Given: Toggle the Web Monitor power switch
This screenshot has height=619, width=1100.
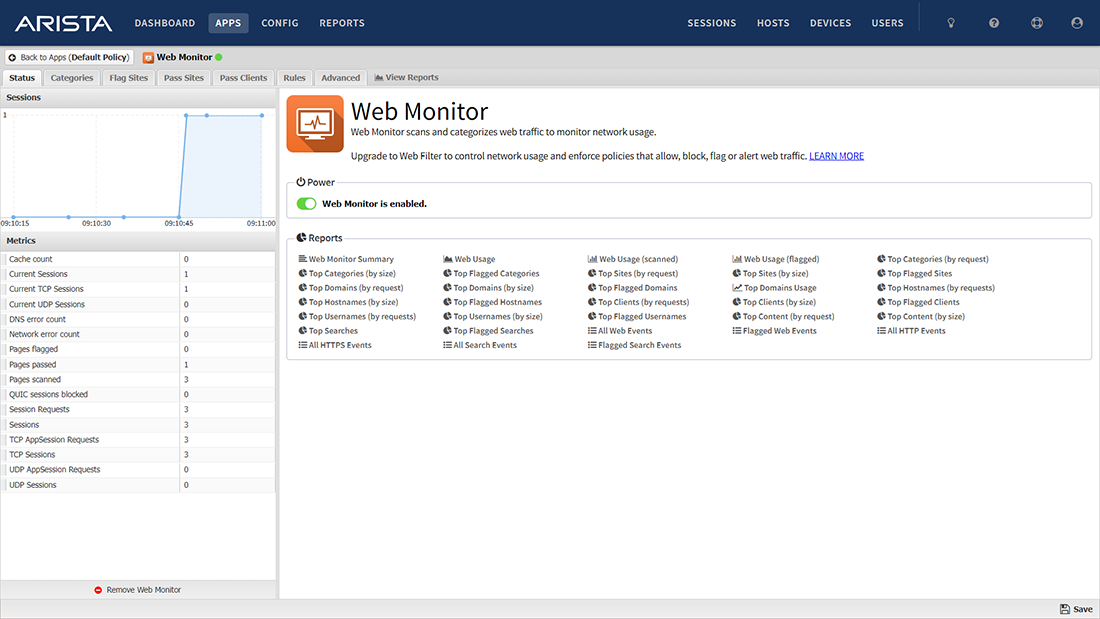Looking at the screenshot, I should [307, 204].
